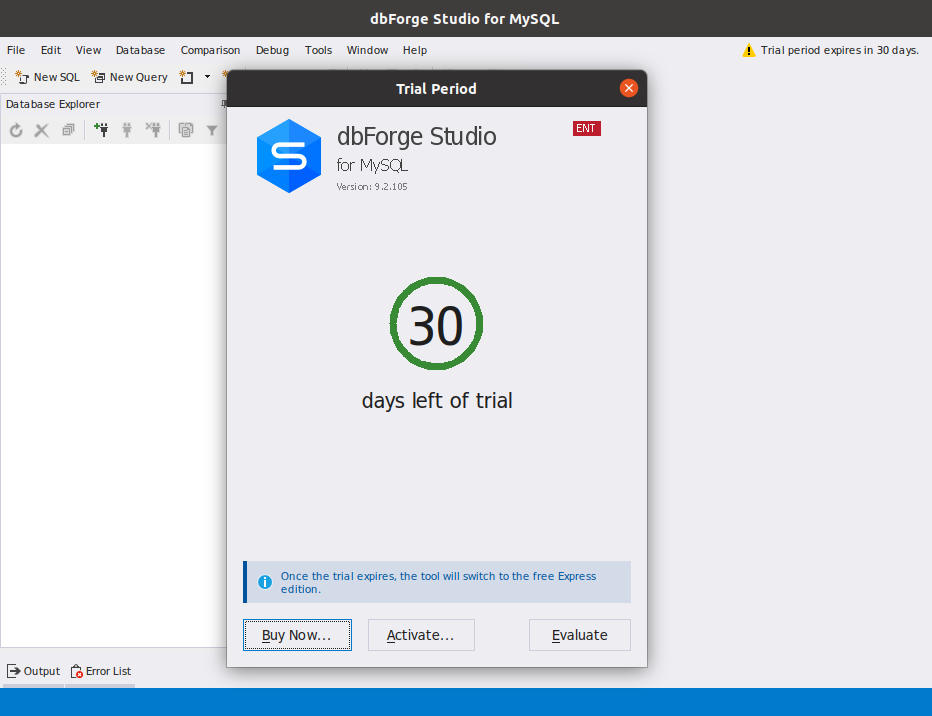The image size is (932, 716).
Task: Open the Comparison menu
Action: click(x=210, y=51)
